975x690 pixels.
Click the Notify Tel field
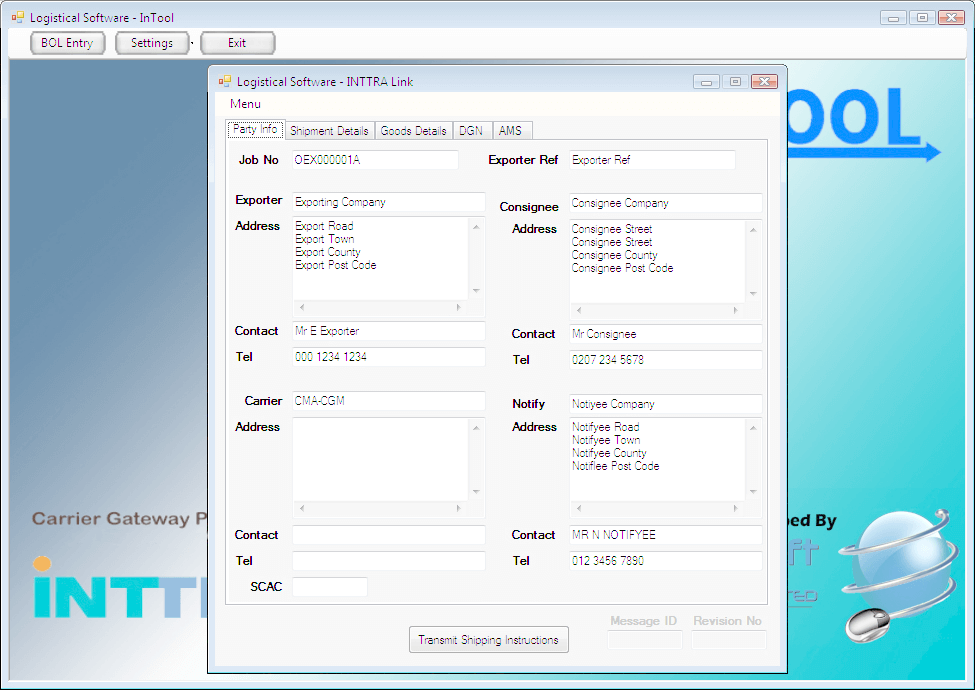tap(665, 561)
